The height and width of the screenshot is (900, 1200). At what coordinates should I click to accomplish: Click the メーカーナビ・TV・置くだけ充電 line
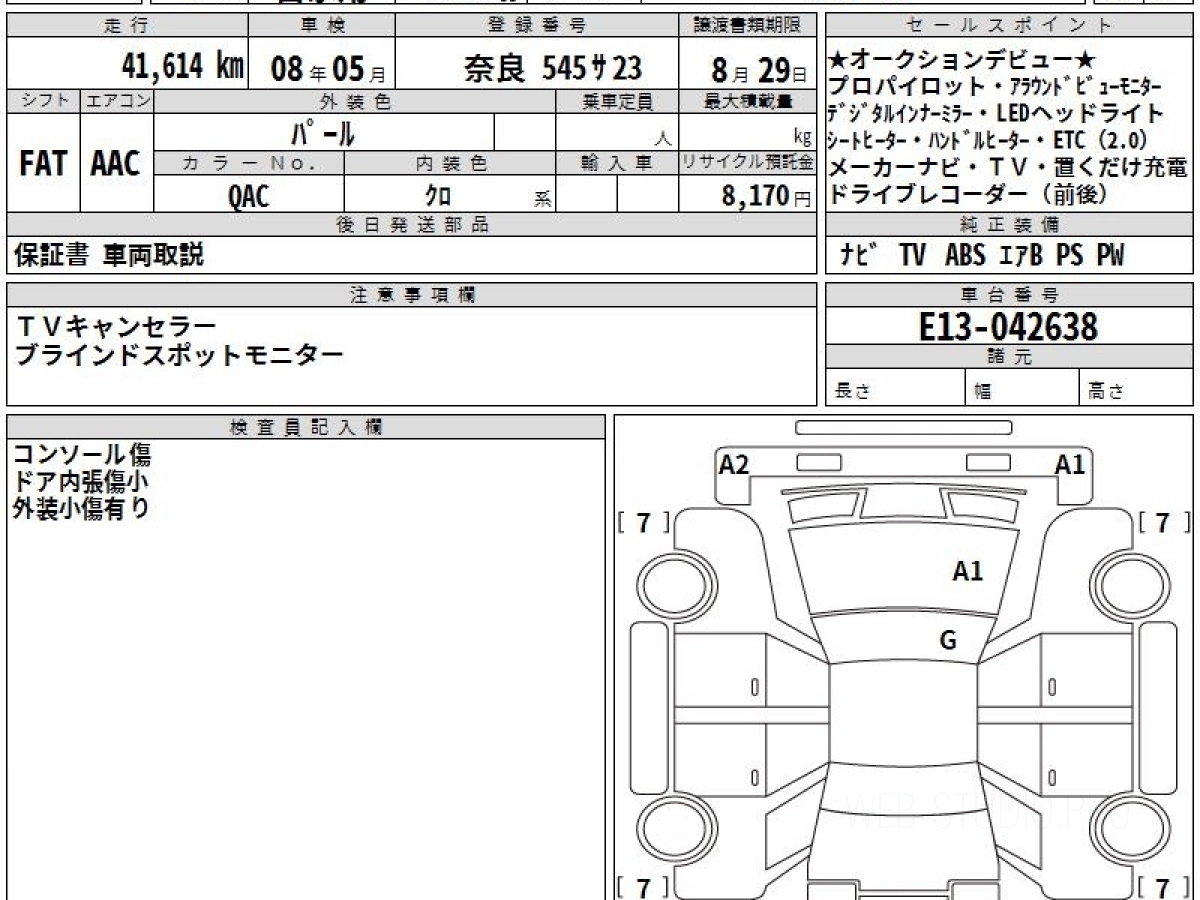[1010, 167]
